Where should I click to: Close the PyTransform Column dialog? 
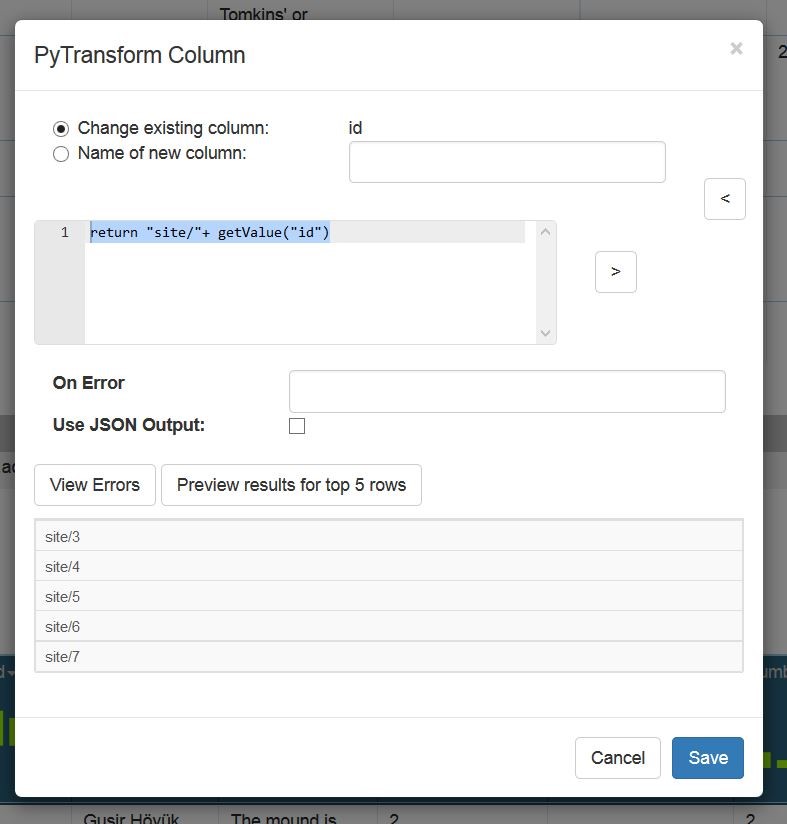point(736,49)
